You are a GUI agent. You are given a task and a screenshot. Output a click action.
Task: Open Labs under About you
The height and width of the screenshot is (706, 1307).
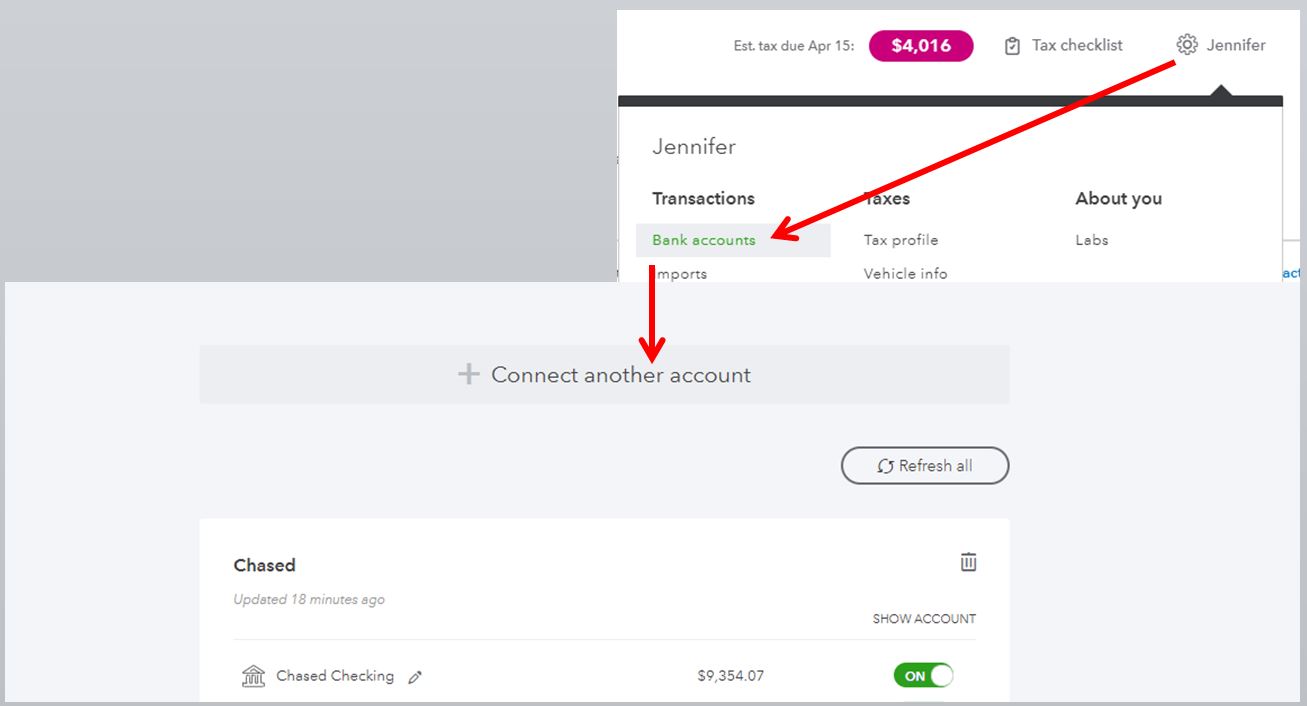(1092, 240)
